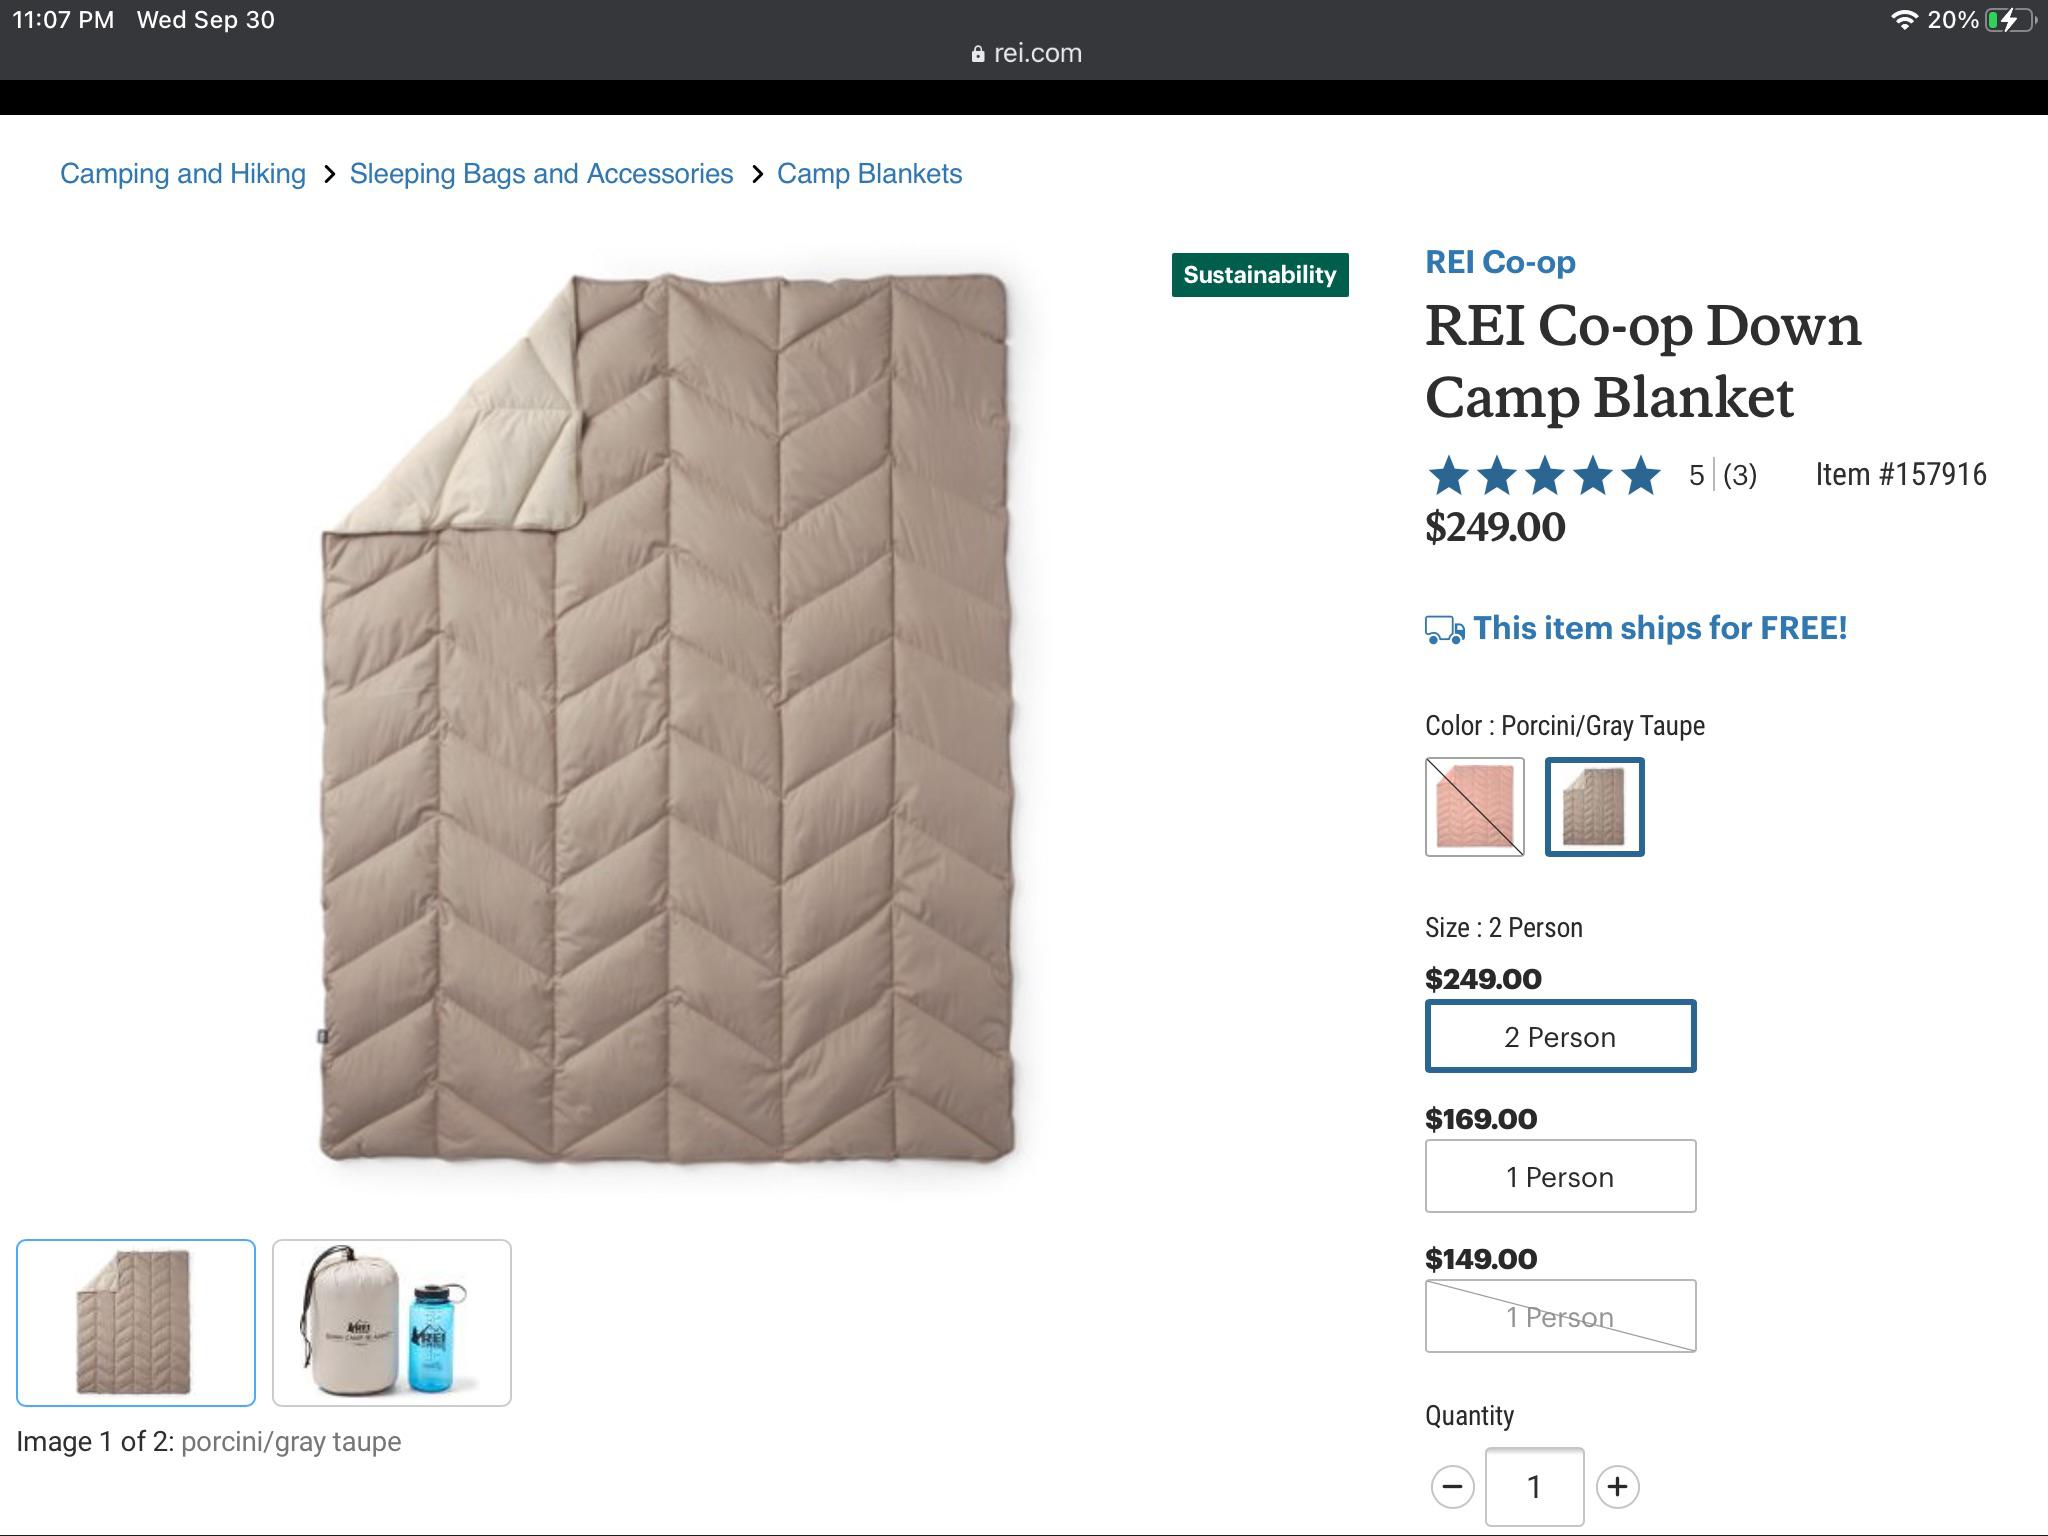
Task: Click the Sustainability badge
Action: pyautogui.click(x=1260, y=274)
